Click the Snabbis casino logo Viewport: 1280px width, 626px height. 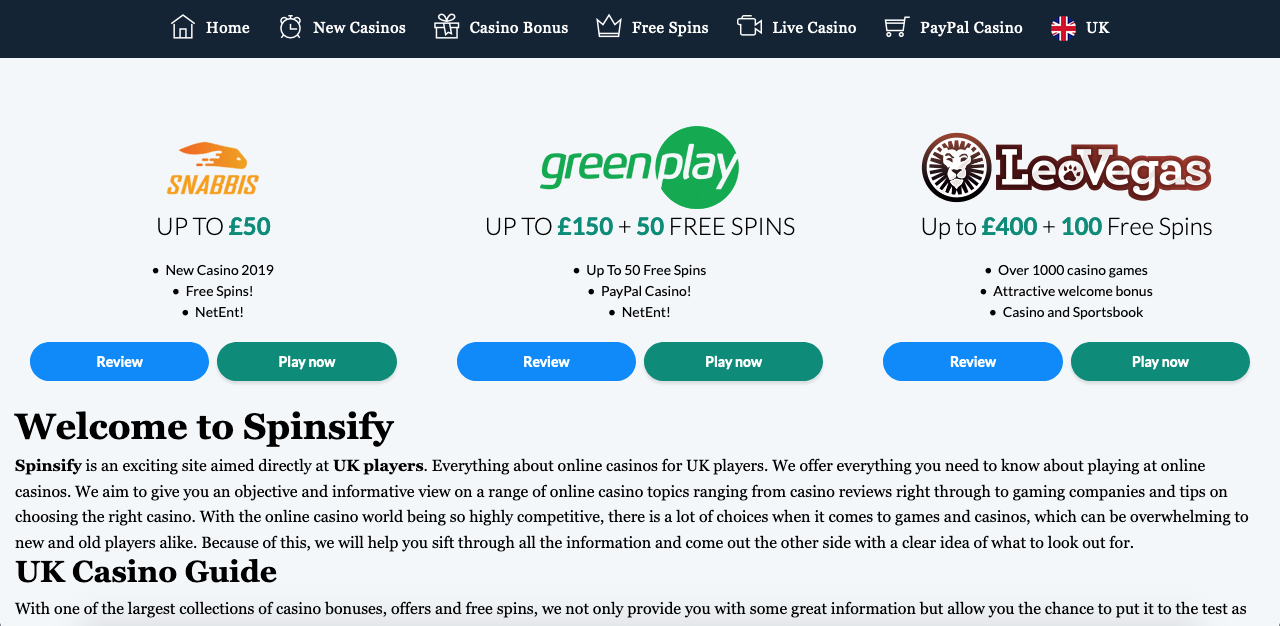(x=213, y=168)
